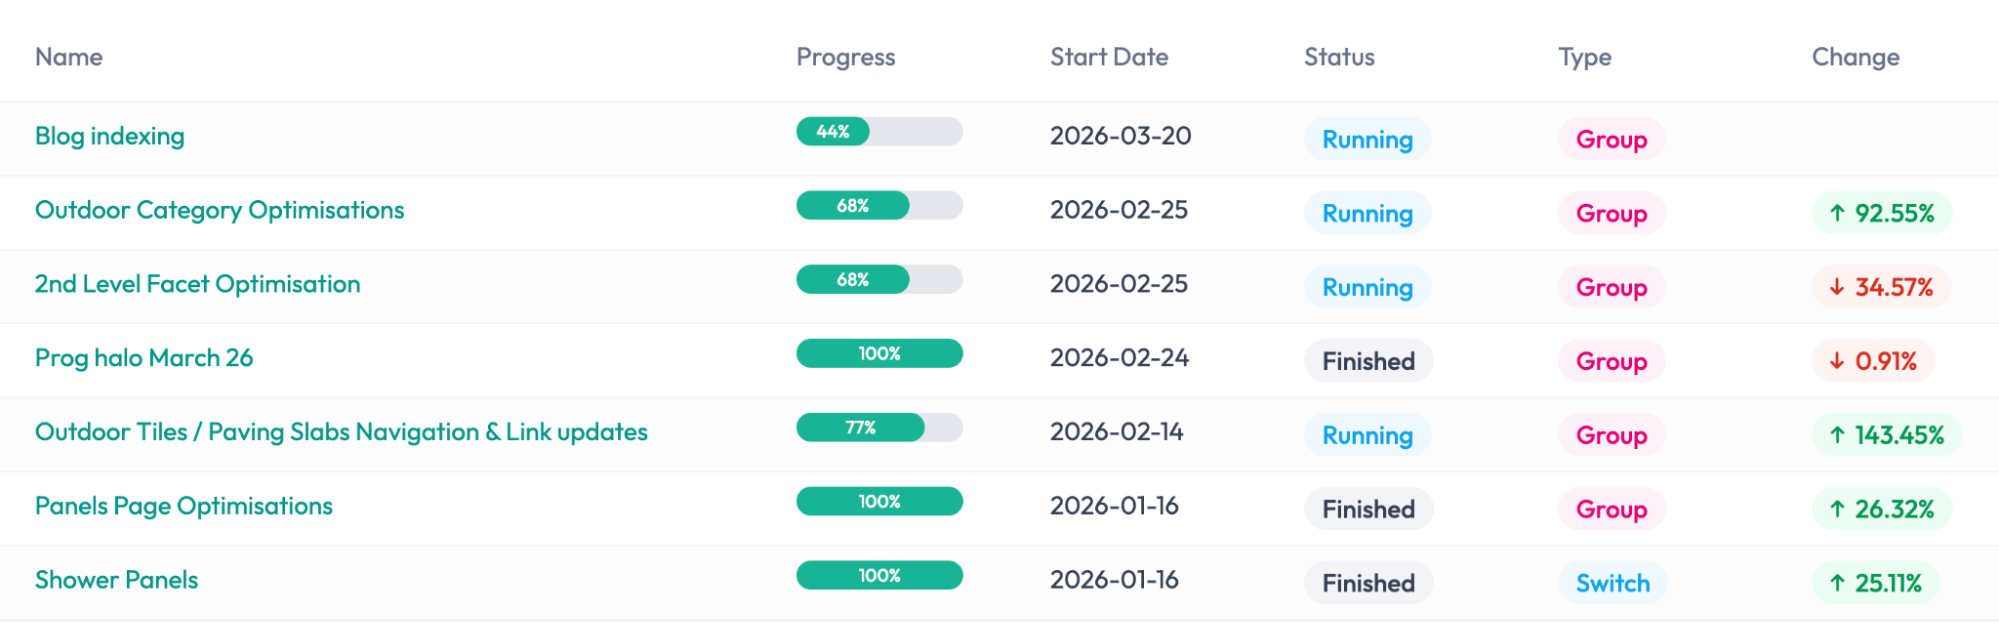
Task: Open 2nd Level Facet Optimisation test
Action: point(197,284)
